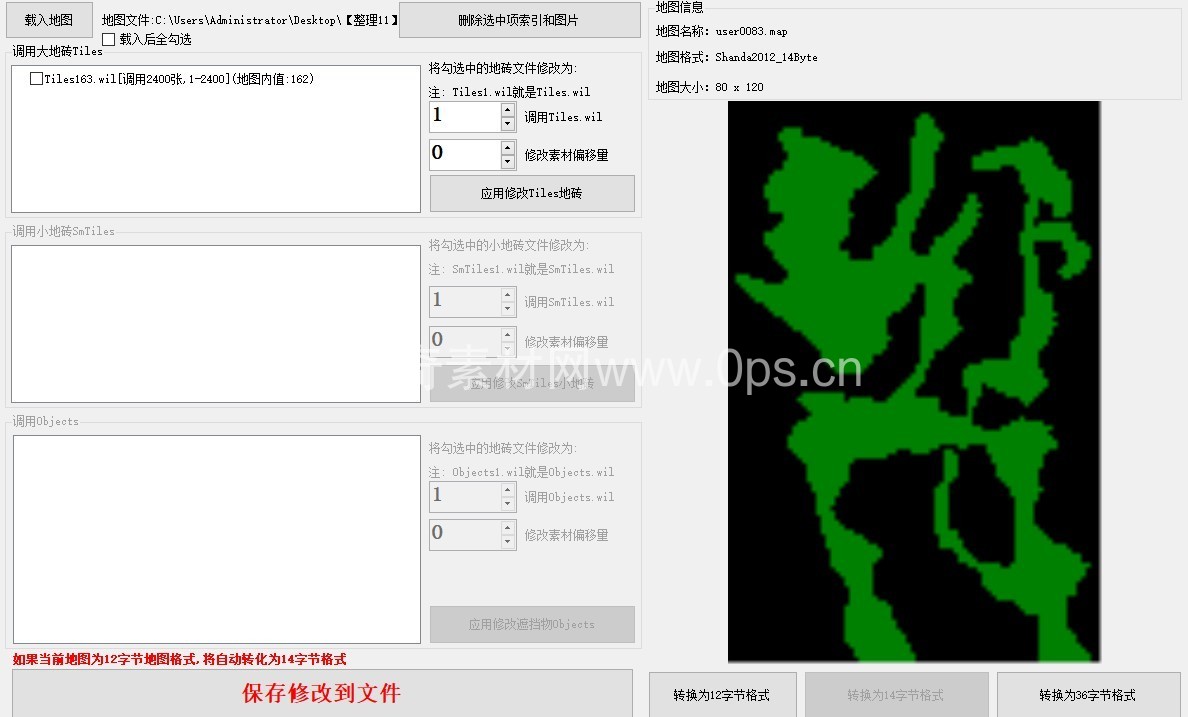Click inside the 调用Tiles.wil number field
This screenshot has width=1188, height=717.
click(x=464, y=117)
